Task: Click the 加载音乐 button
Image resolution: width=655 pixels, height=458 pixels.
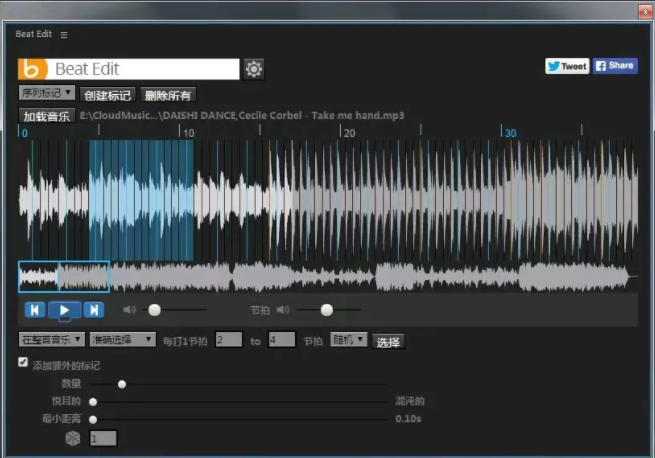Action: click(47, 116)
